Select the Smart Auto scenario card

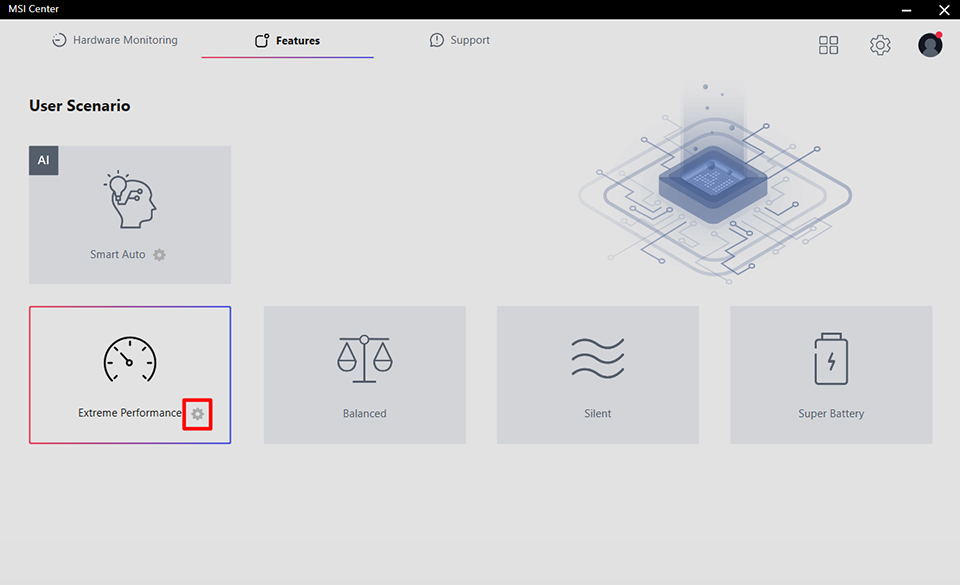130,214
